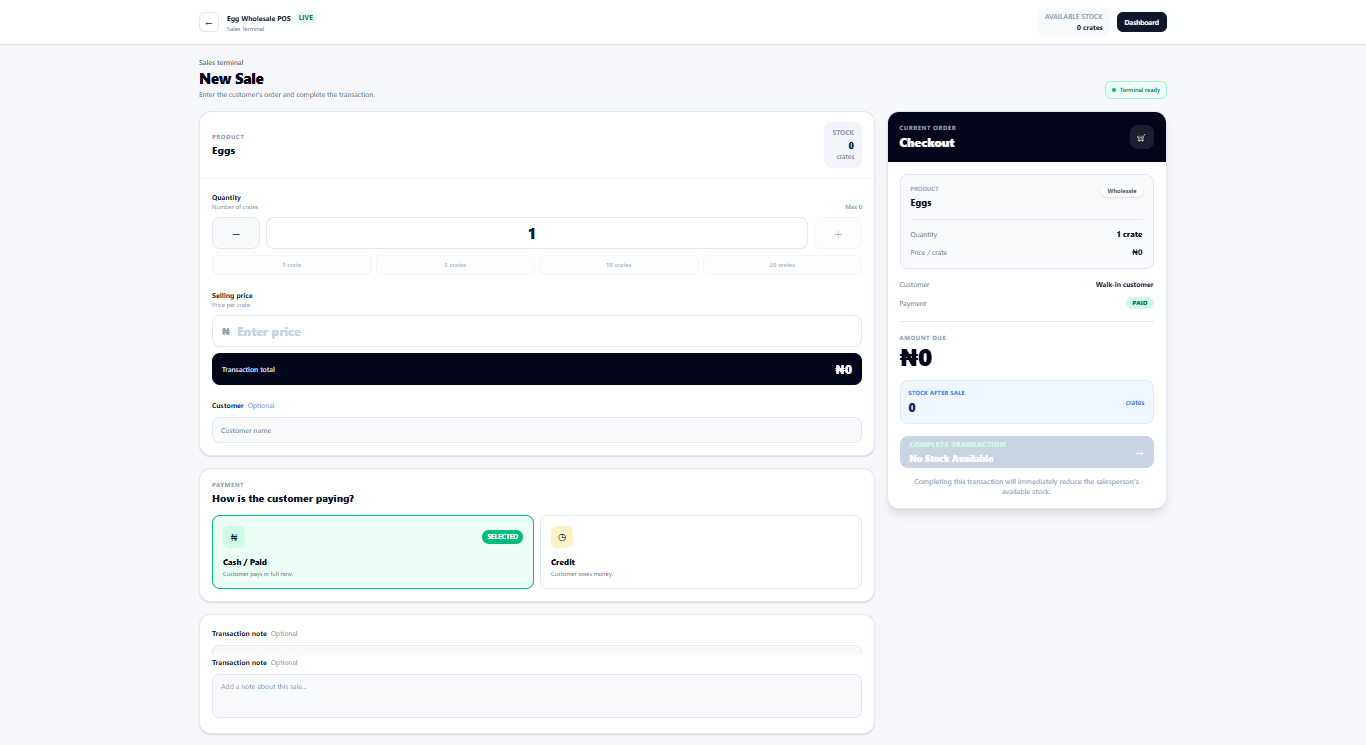
Task: Click the transaction note text area
Action: coord(537,696)
